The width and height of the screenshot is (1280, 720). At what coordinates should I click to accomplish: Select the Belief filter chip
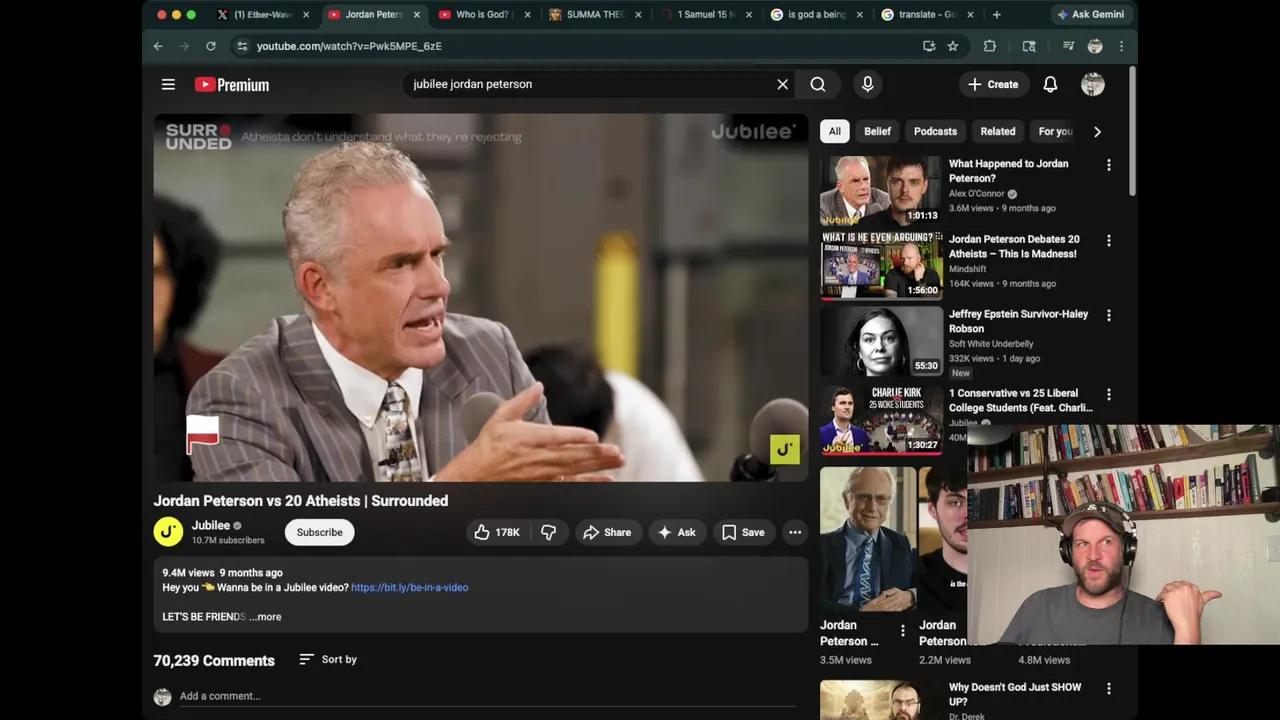tap(877, 131)
